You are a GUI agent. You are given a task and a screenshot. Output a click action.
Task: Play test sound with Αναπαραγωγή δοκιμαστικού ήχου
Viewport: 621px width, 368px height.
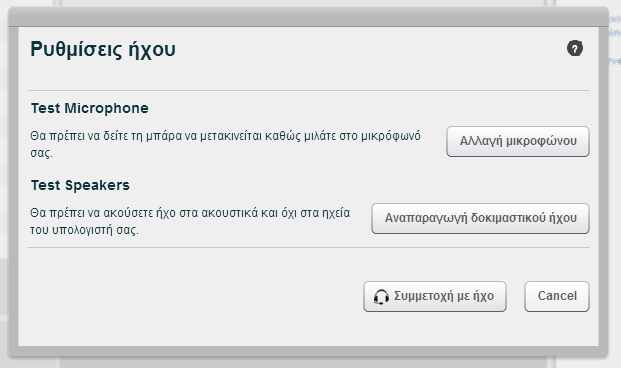coord(480,218)
